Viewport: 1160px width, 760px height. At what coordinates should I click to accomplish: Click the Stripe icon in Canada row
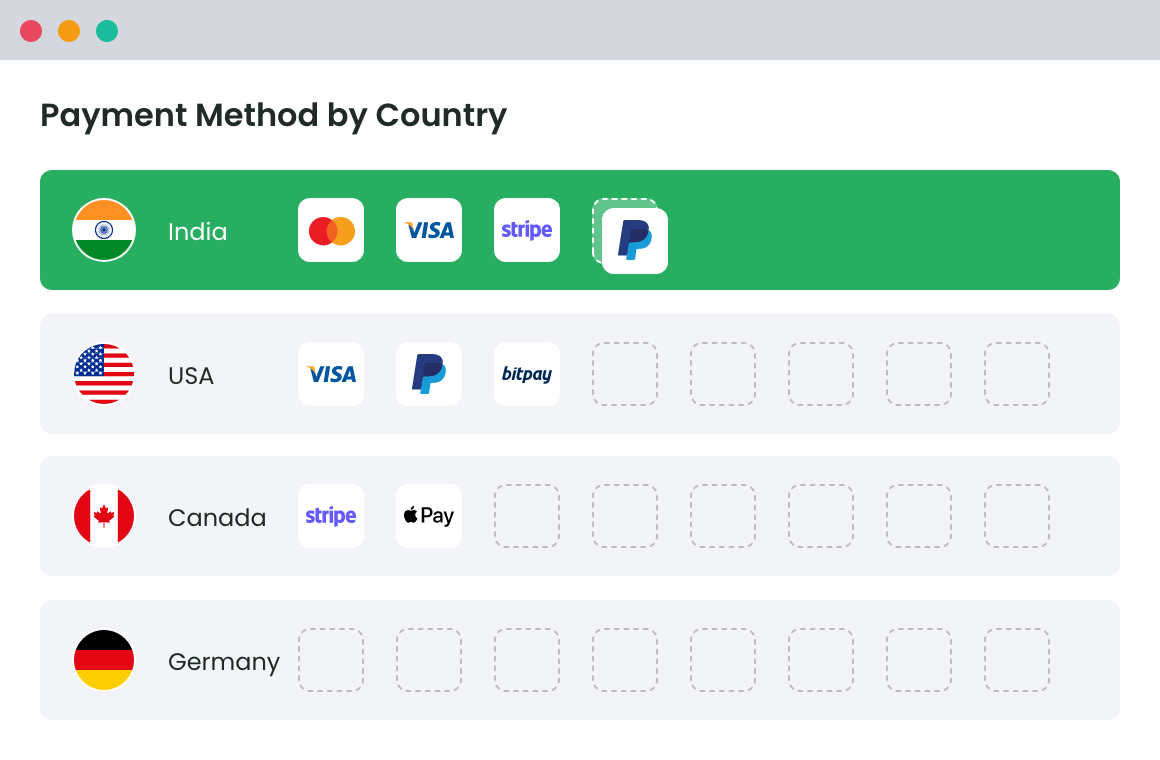(x=331, y=516)
